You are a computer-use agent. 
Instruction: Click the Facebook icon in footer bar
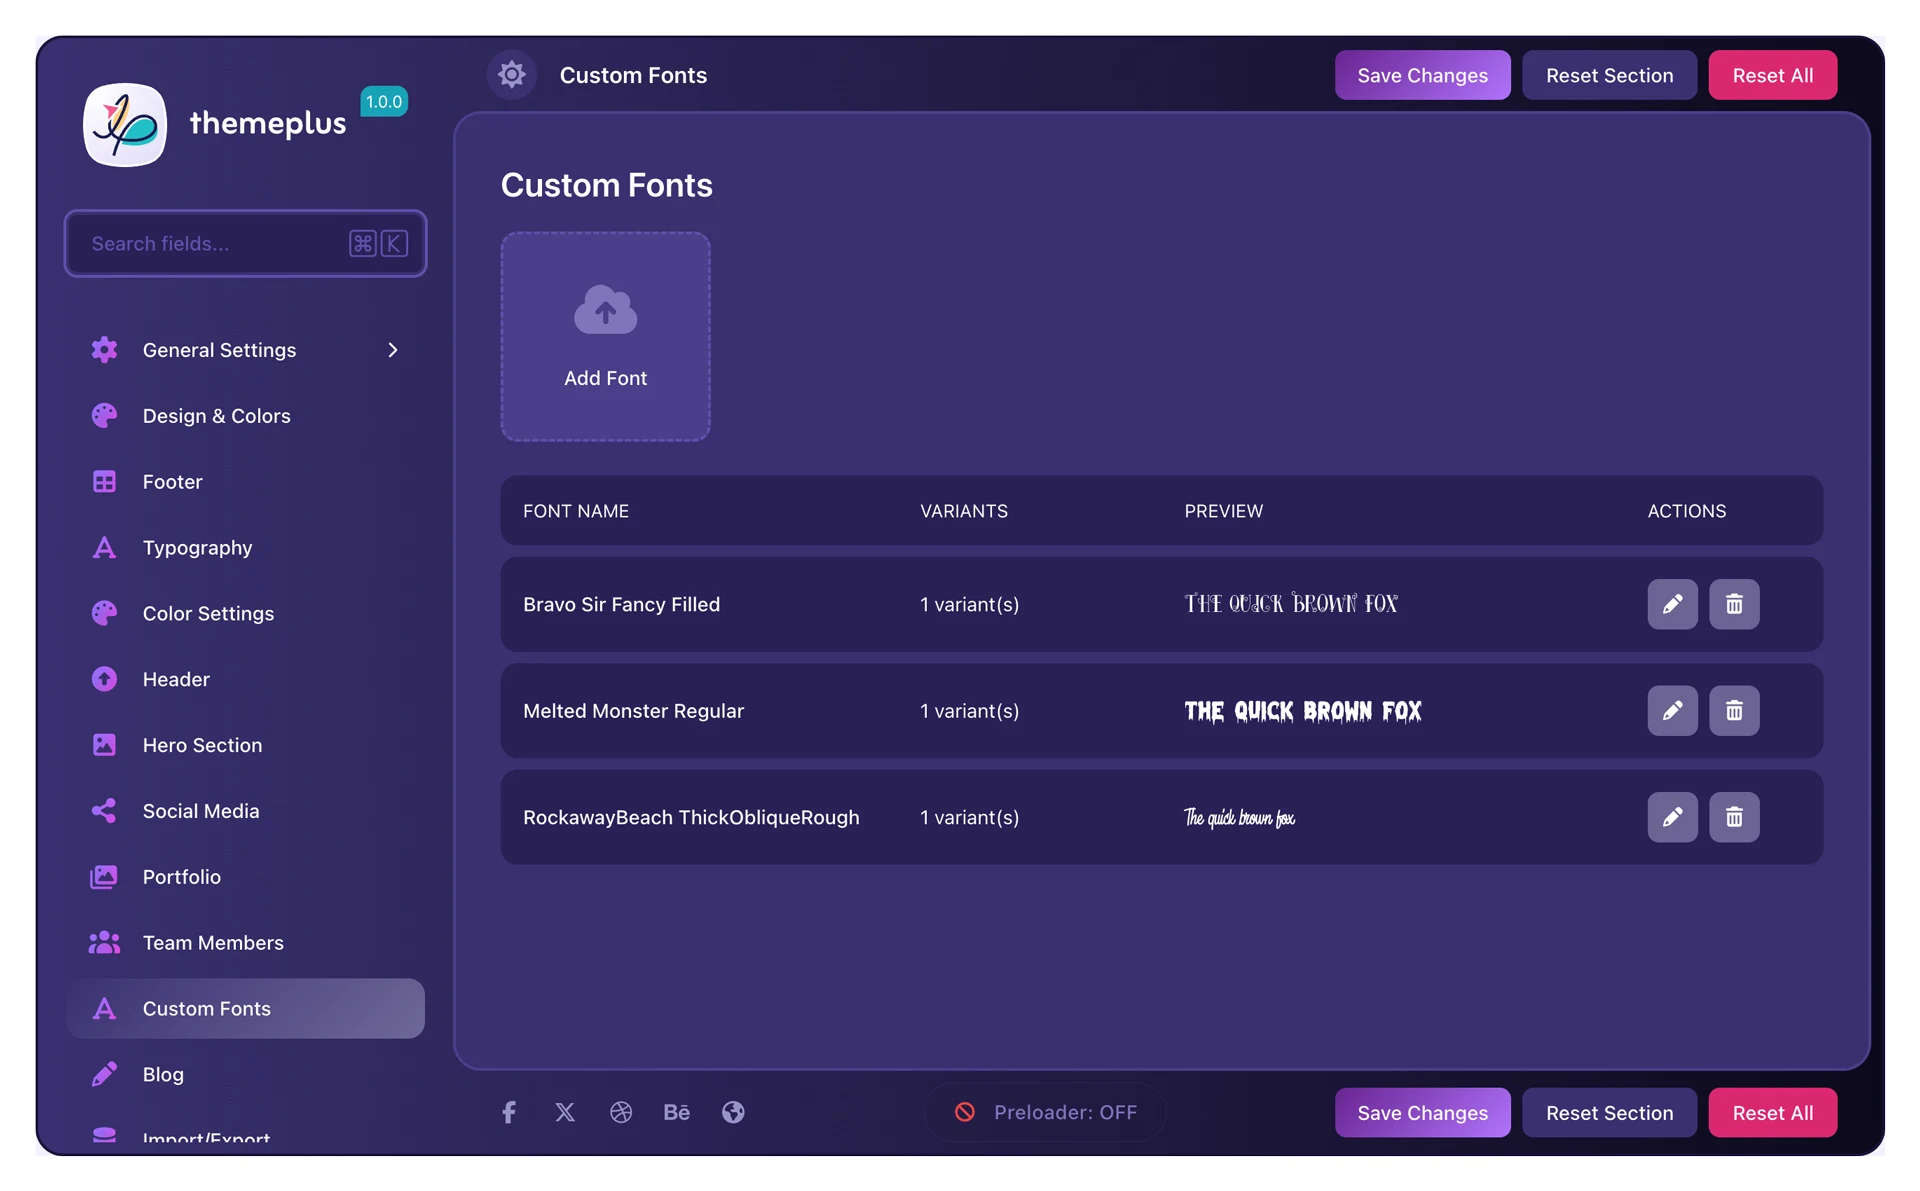pos(509,1112)
